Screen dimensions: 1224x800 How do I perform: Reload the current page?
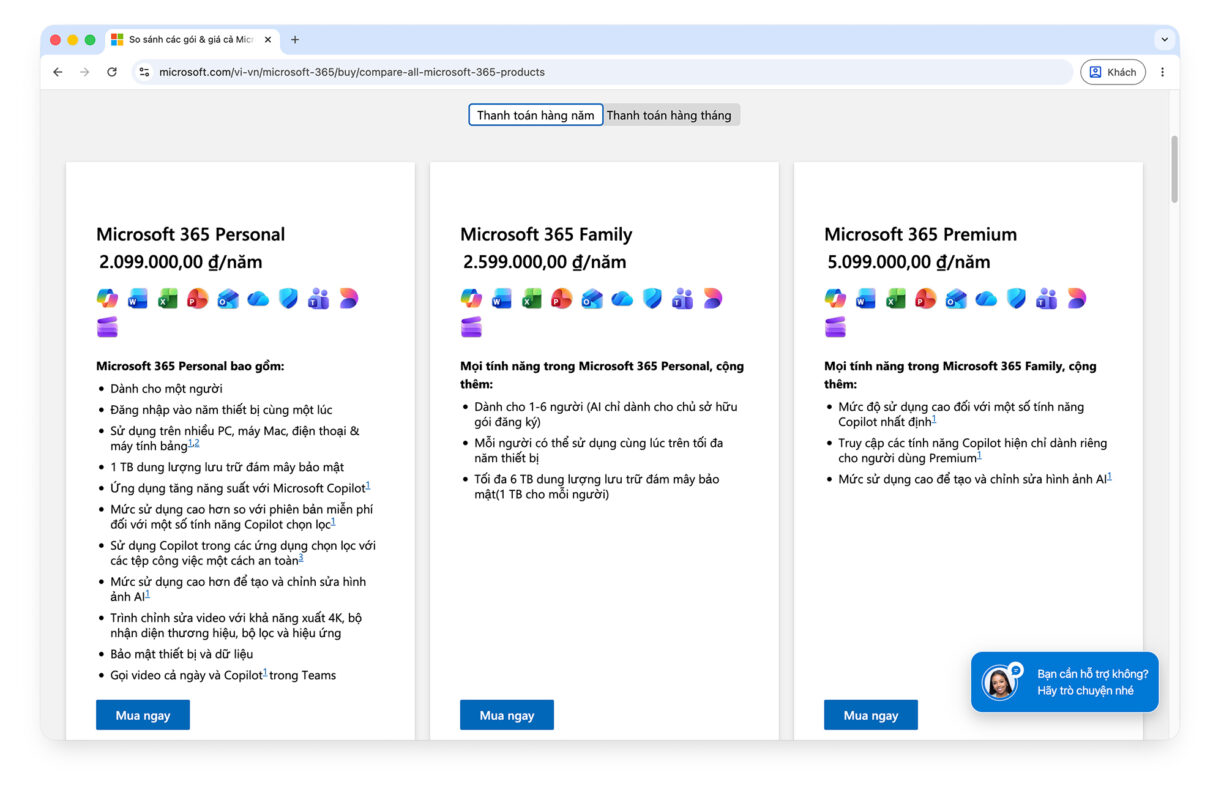(112, 72)
